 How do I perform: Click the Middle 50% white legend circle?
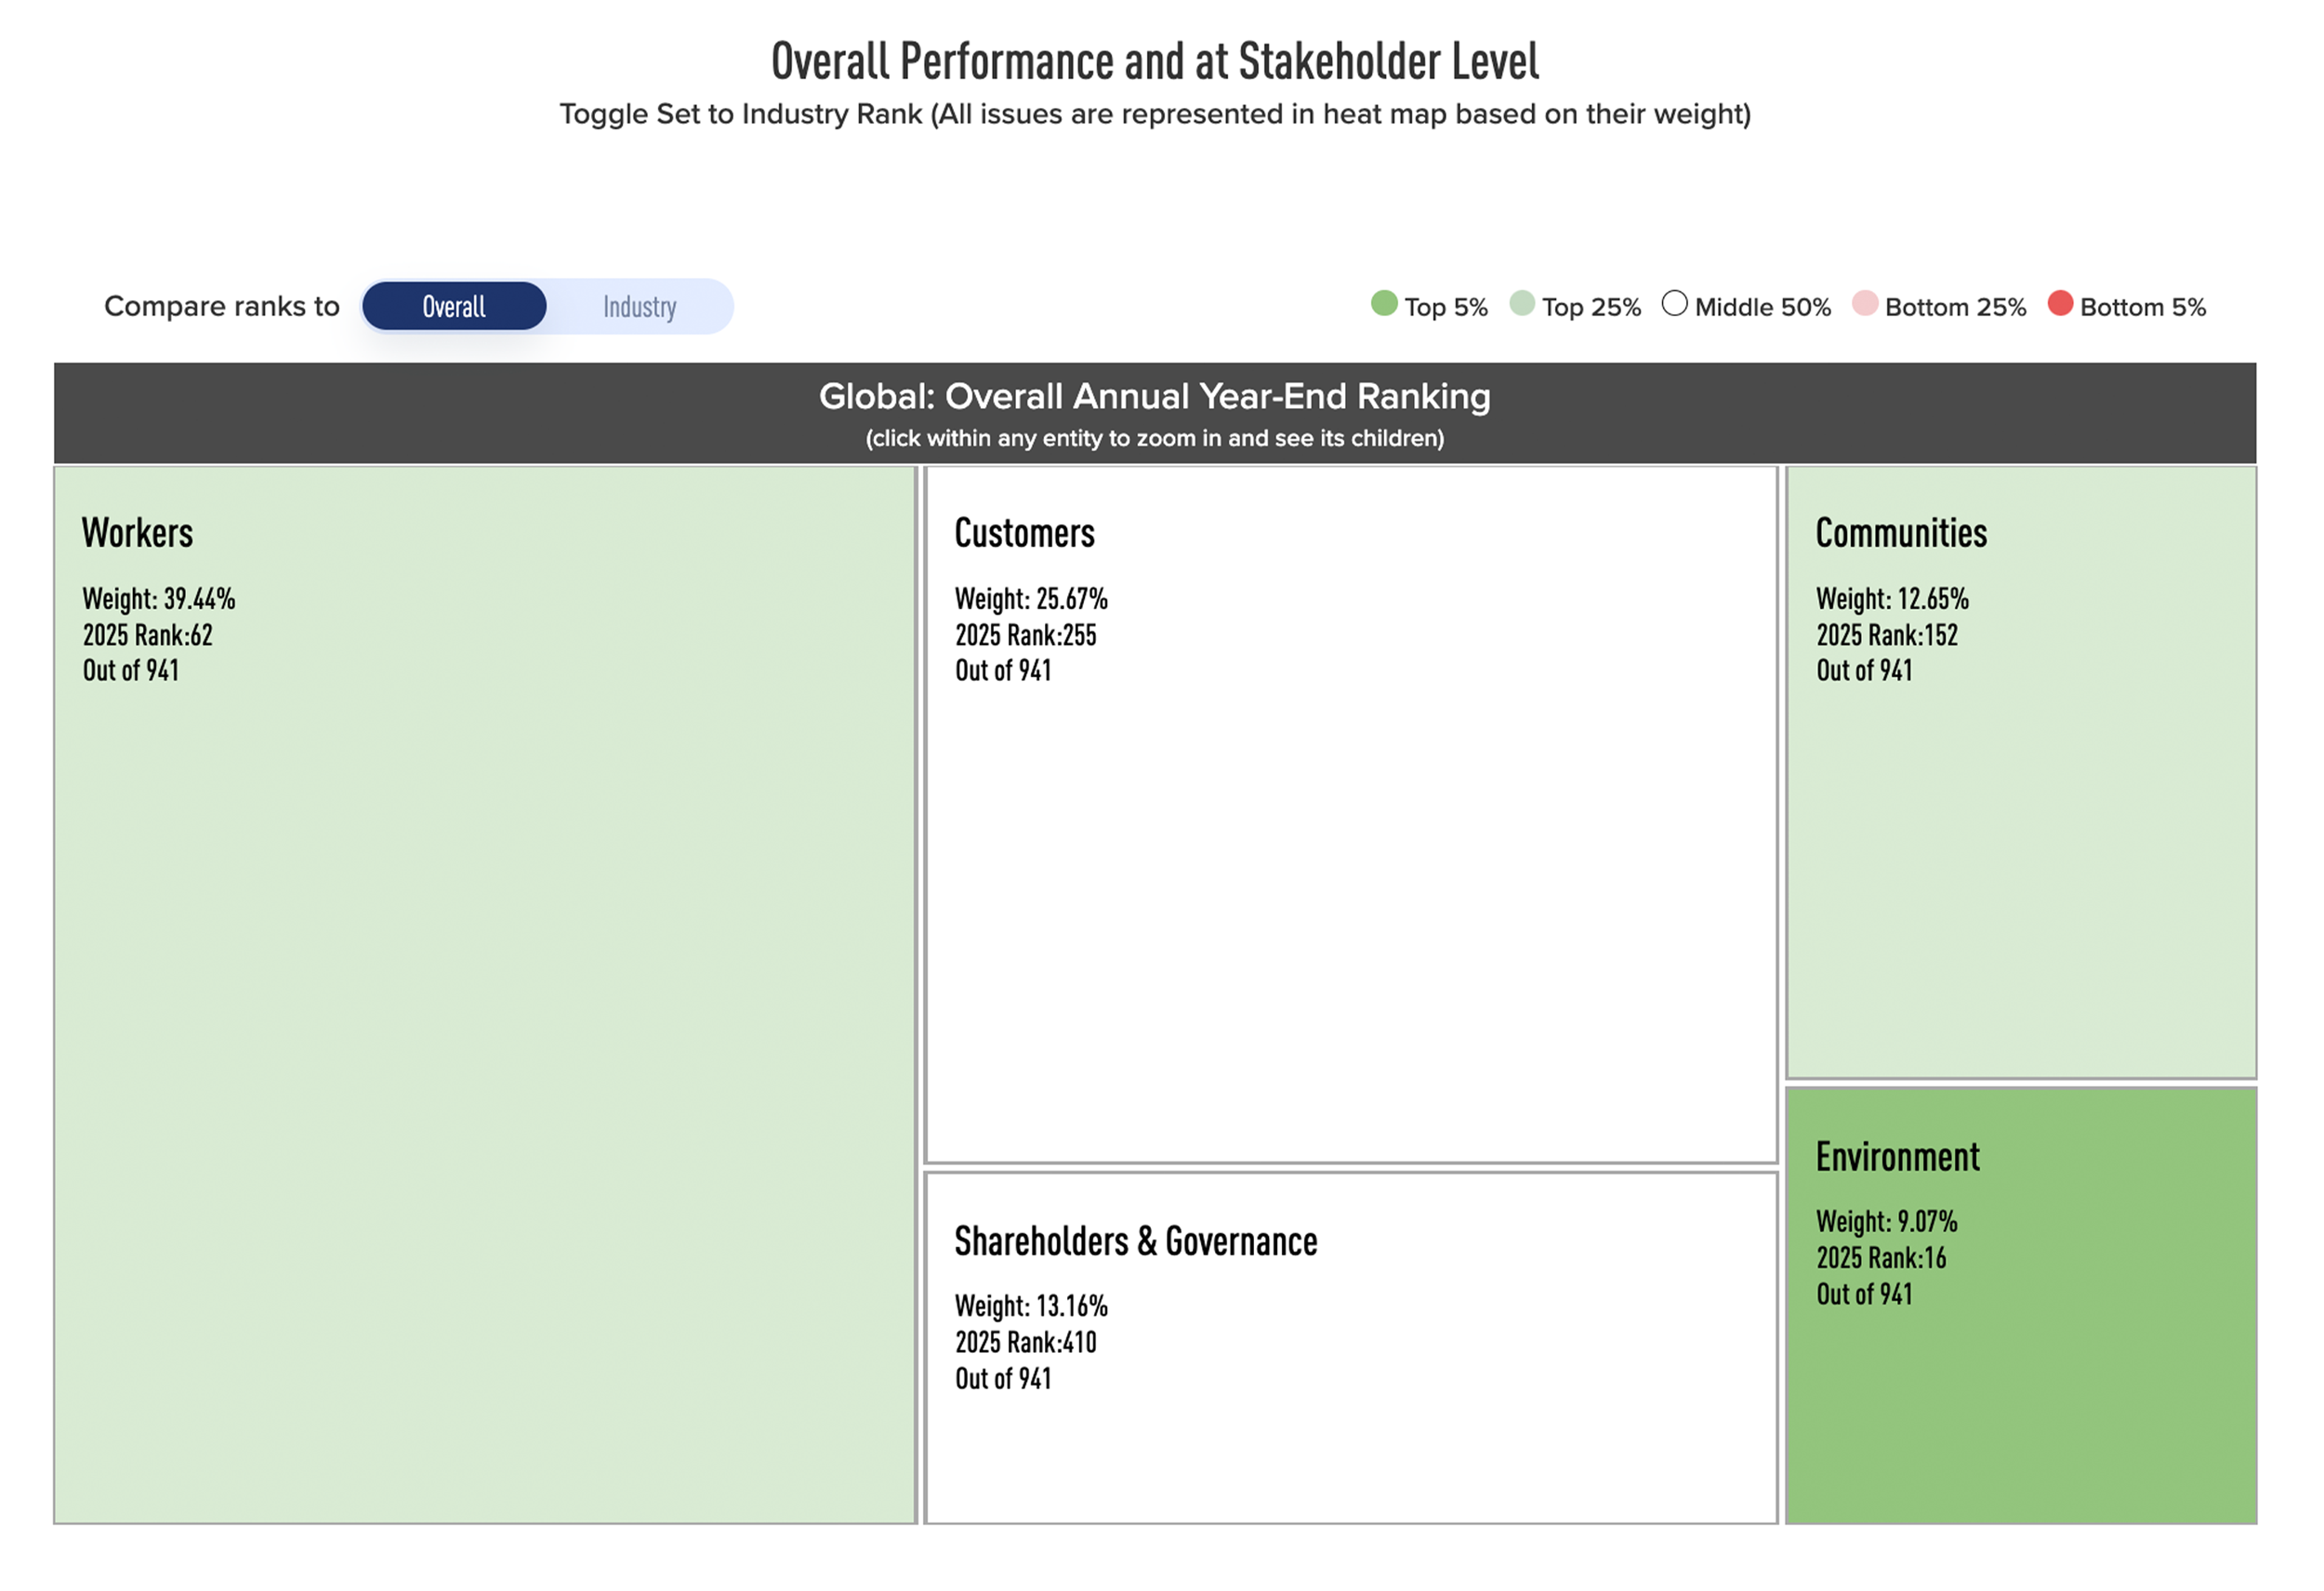coord(1674,304)
